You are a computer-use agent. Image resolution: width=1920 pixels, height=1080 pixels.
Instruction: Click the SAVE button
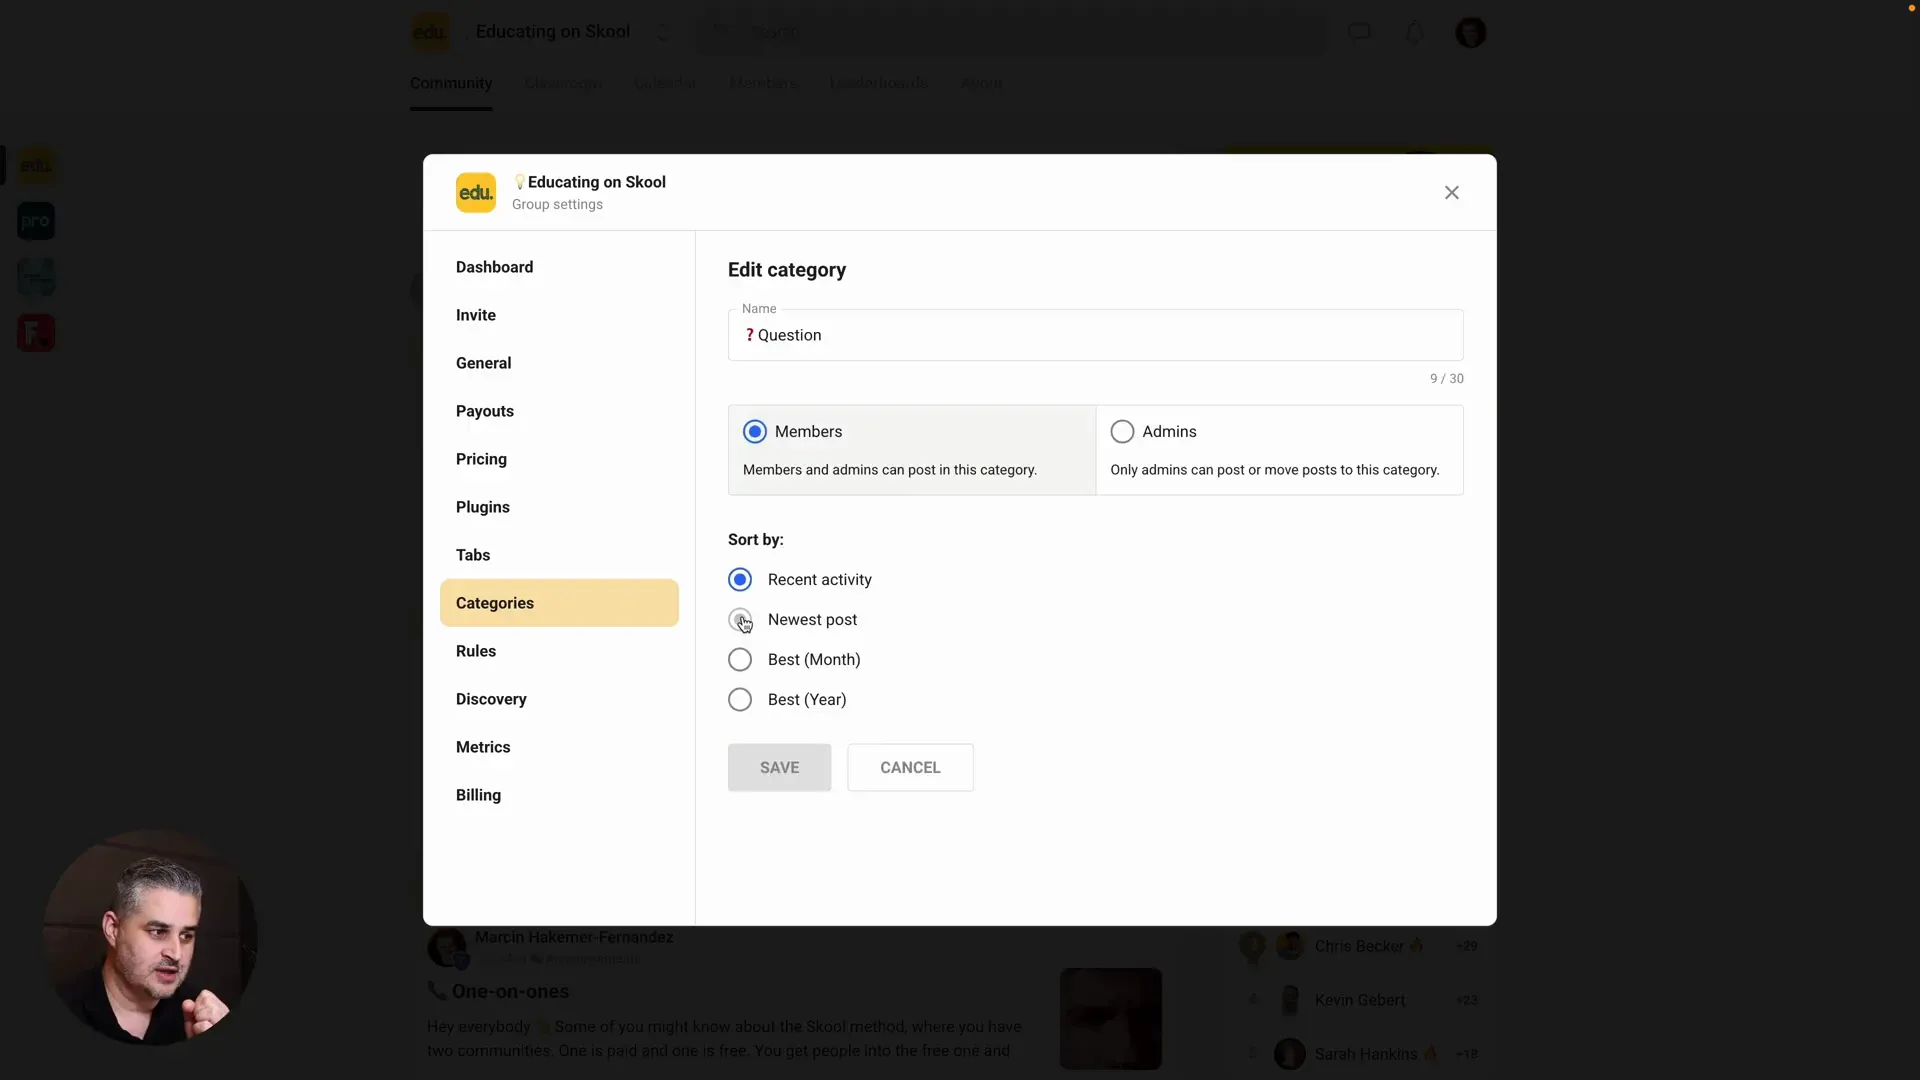(779, 767)
